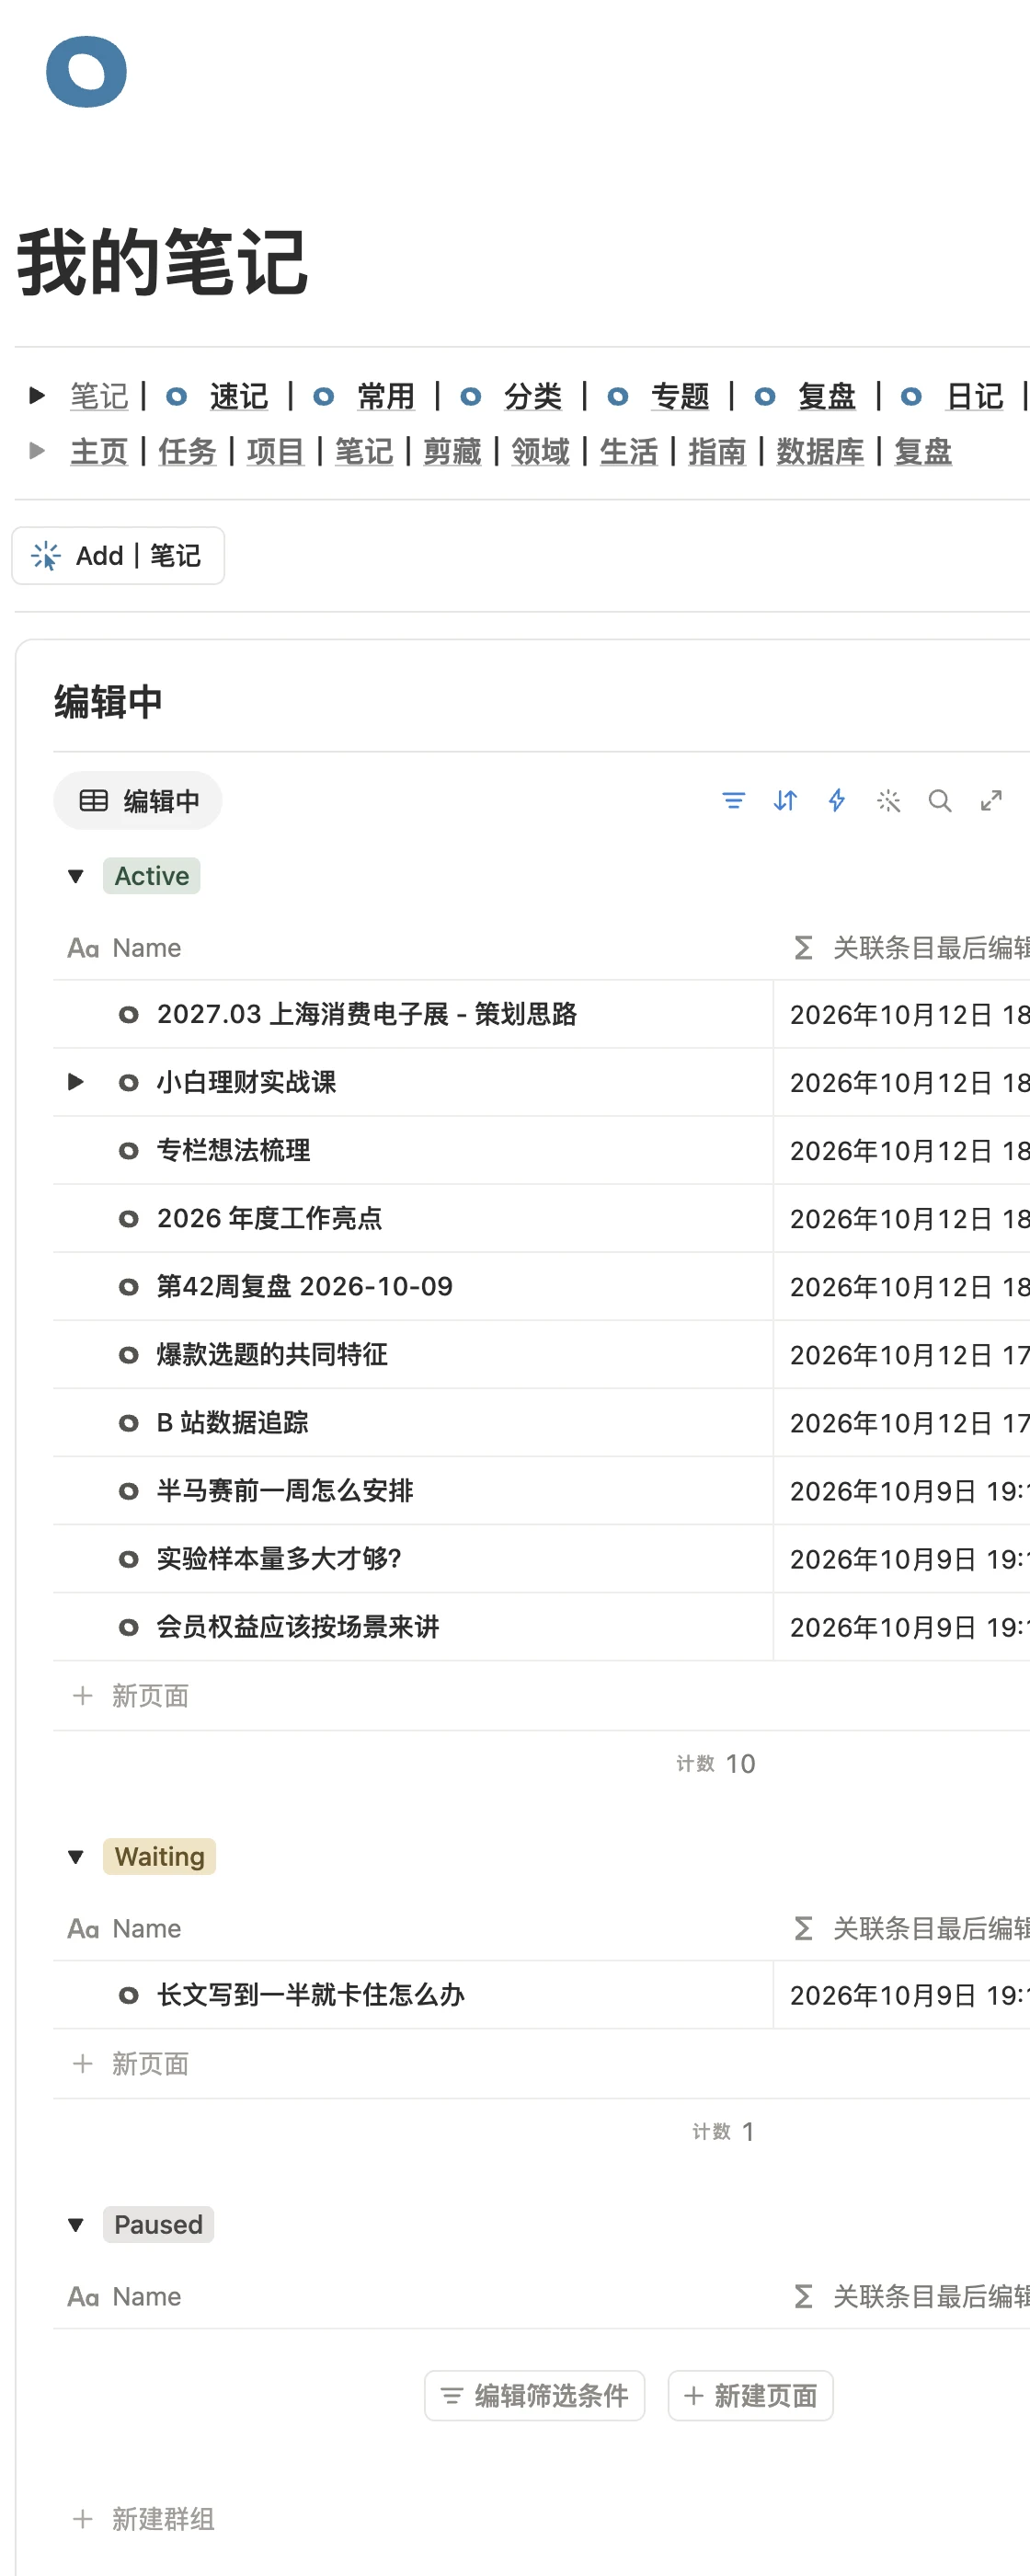The width and height of the screenshot is (1030, 2576).
Task: Collapse the Paused group
Action: pos(76,2226)
